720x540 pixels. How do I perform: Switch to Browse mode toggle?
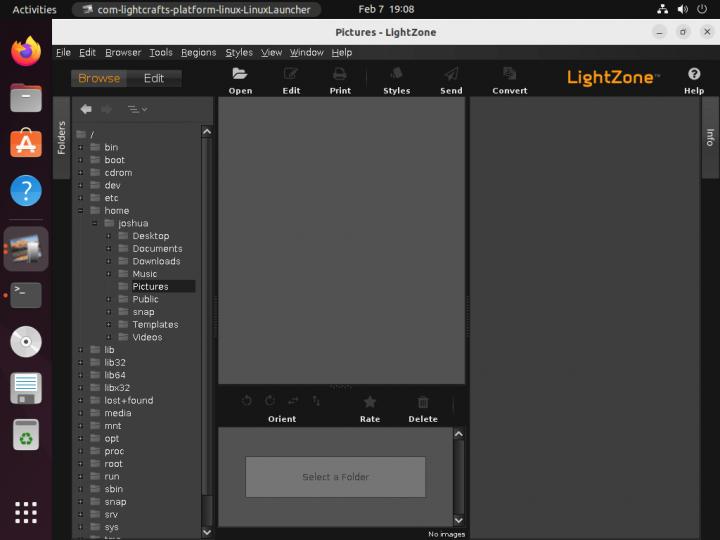point(99,78)
